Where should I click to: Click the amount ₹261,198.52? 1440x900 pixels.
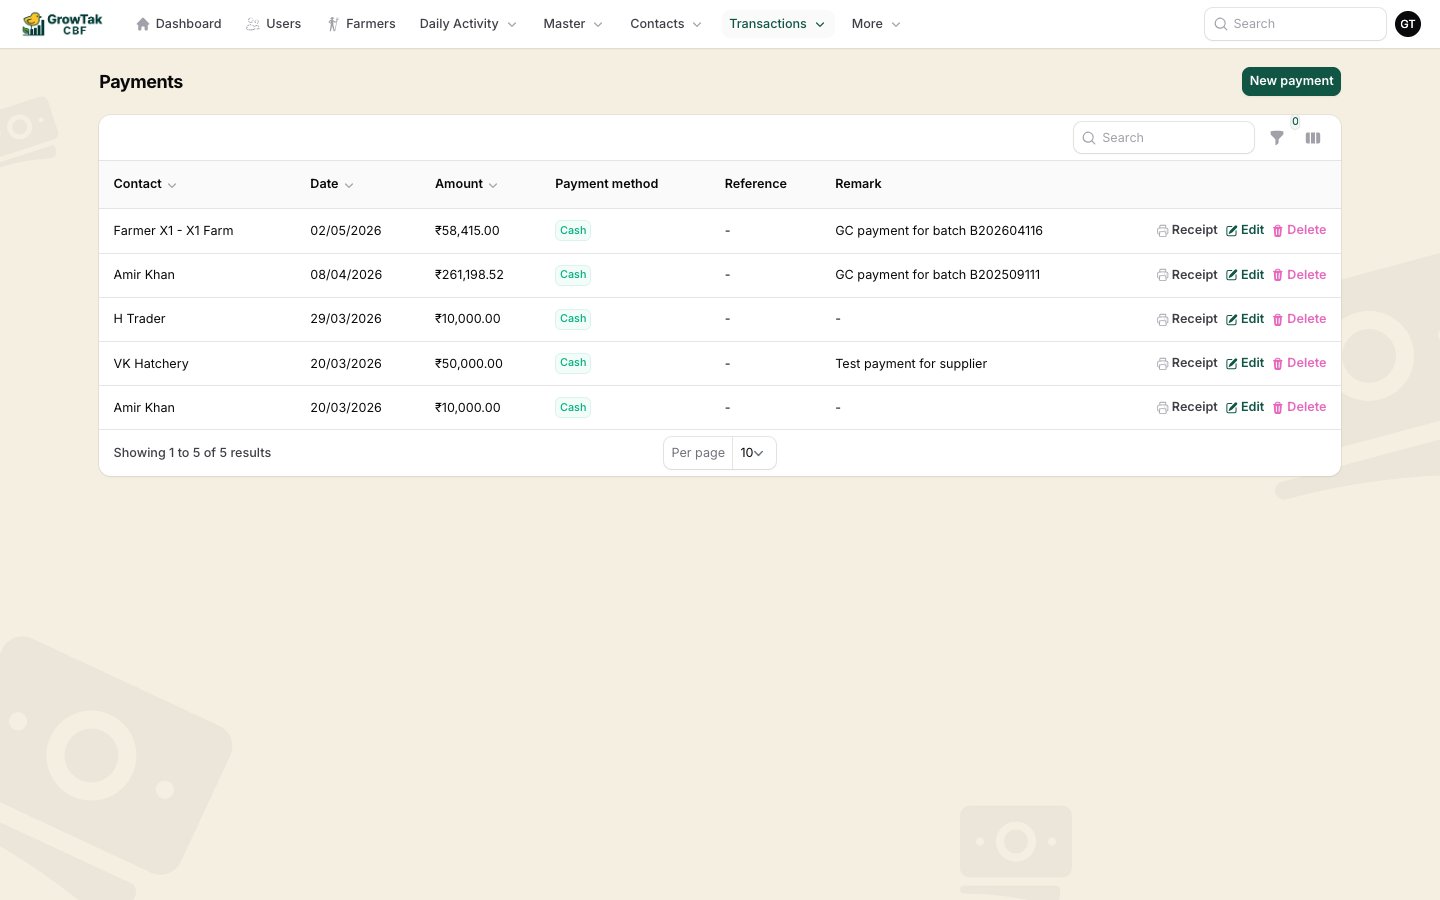pos(469,275)
